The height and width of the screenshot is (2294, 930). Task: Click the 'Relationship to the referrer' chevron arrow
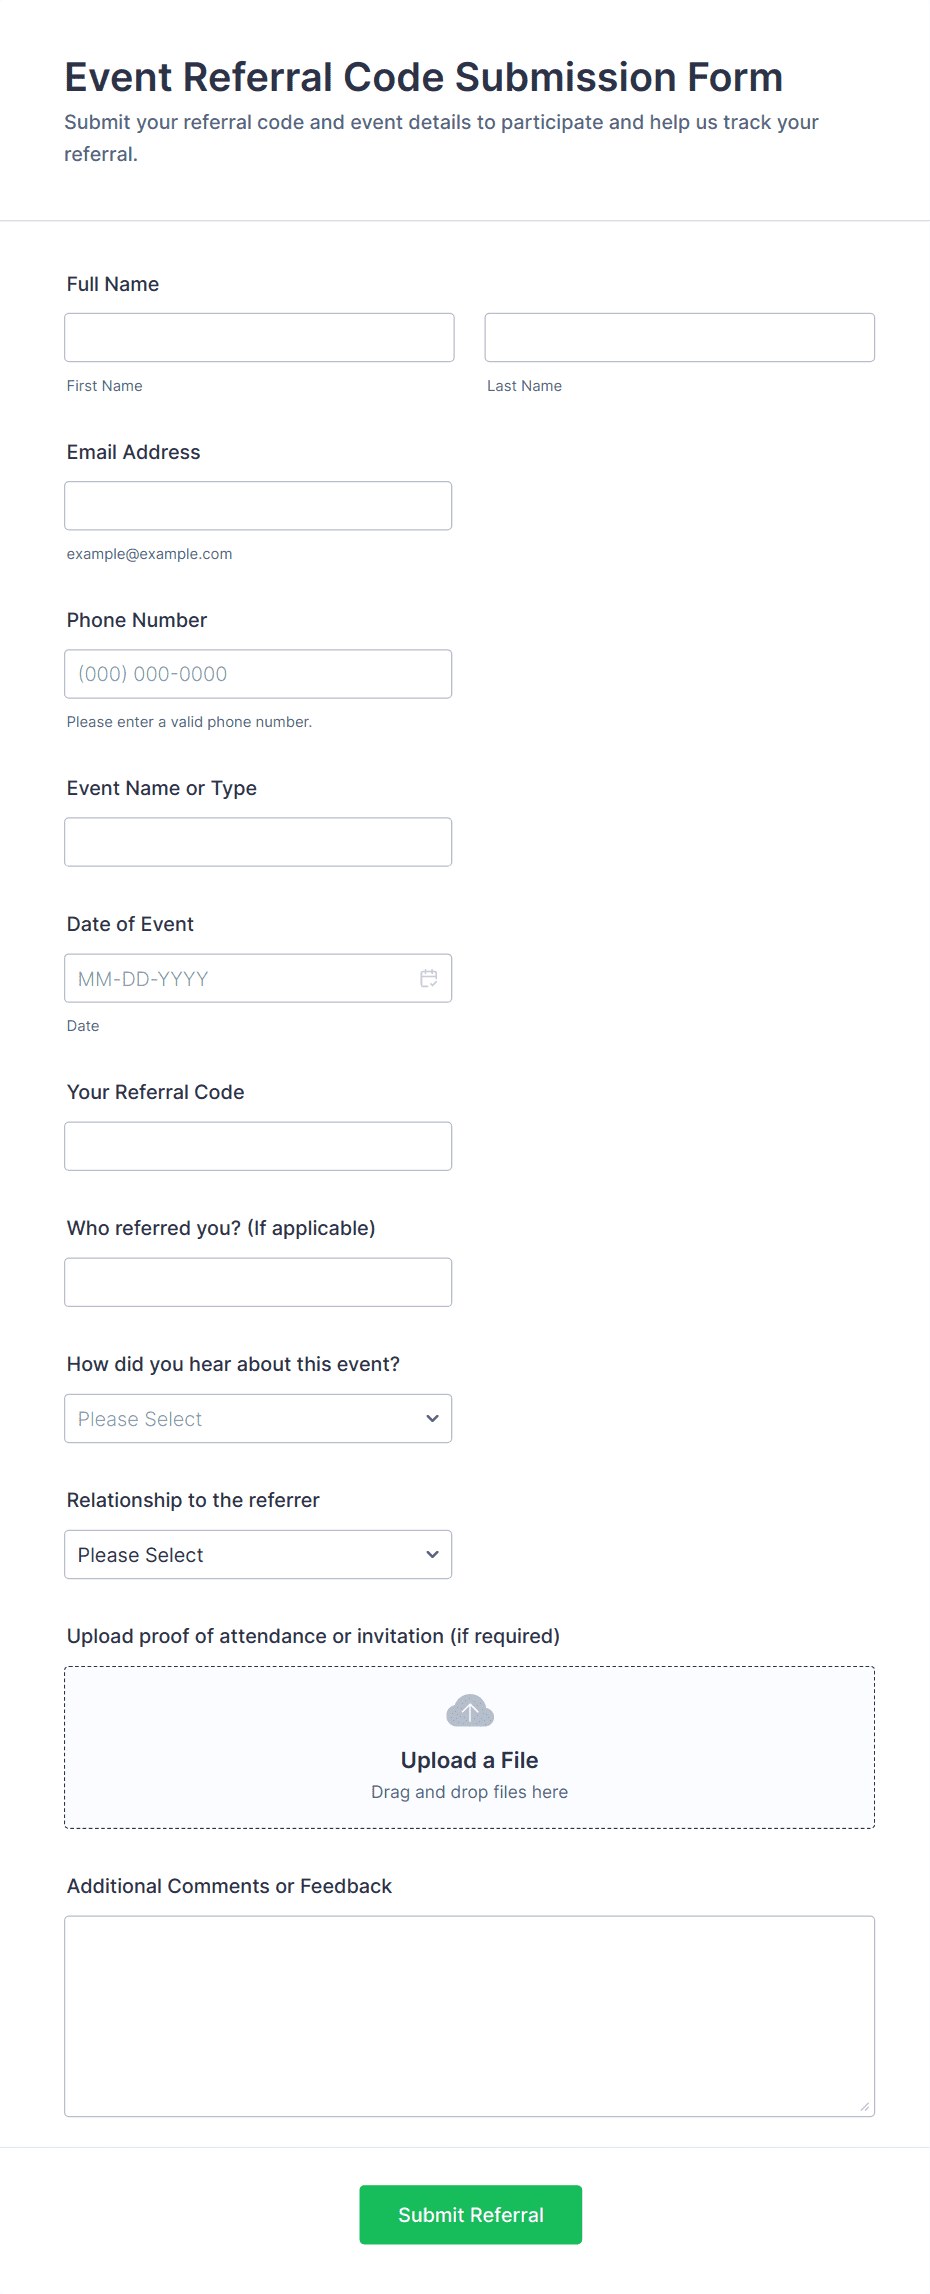point(432,1554)
